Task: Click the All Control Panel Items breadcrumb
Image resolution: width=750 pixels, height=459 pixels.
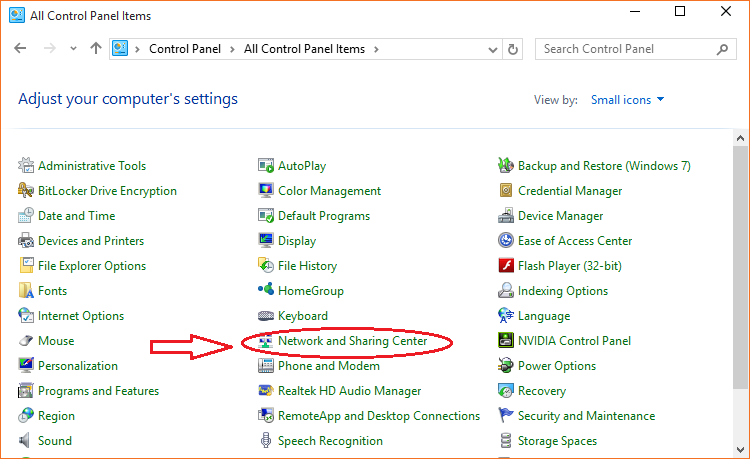Action: tap(304, 49)
